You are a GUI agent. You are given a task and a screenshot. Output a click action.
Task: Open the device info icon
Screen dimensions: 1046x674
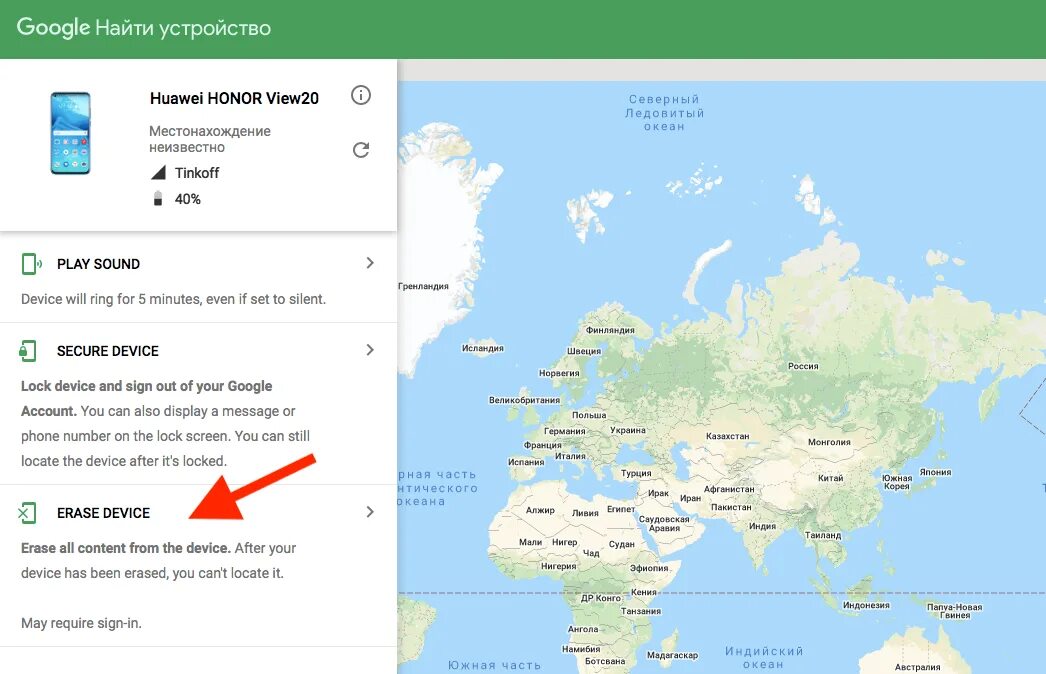point(361,95)
